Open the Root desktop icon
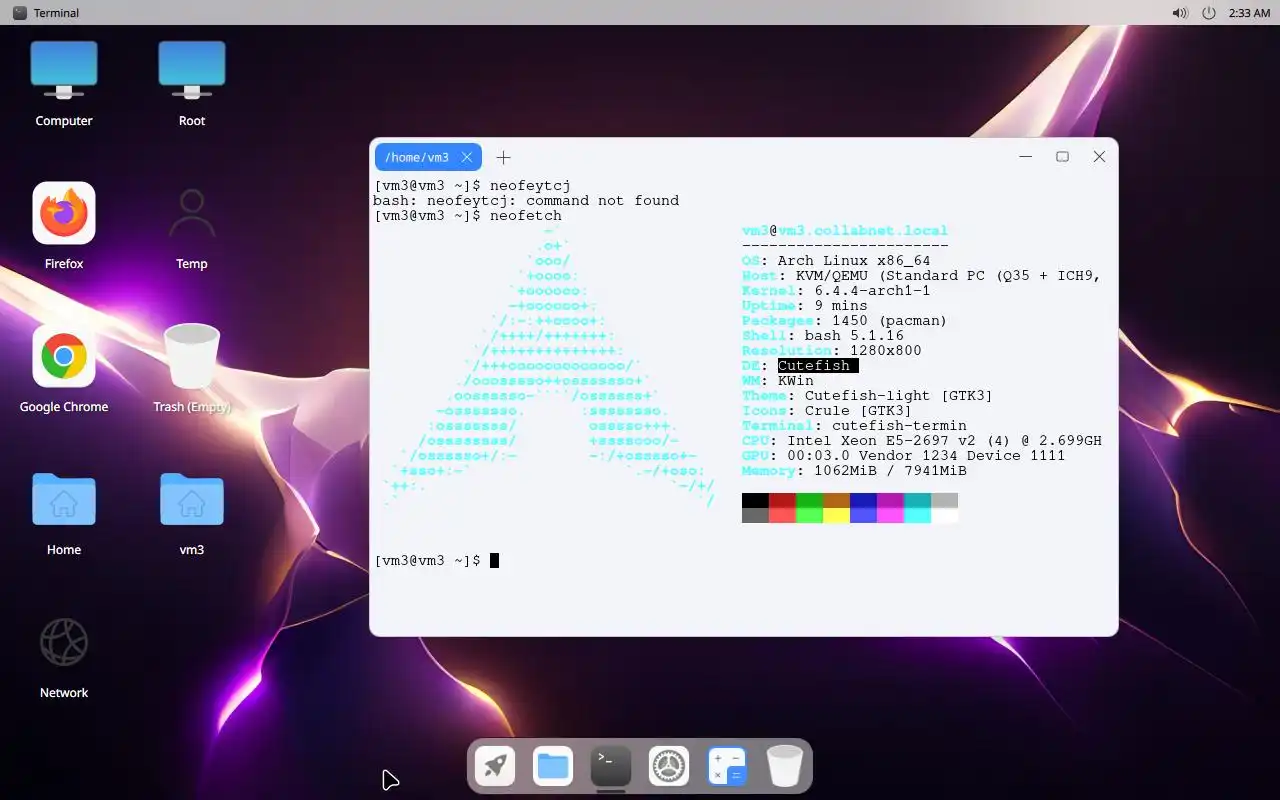The image size is (1280, 800). click(x=192, y=70)
